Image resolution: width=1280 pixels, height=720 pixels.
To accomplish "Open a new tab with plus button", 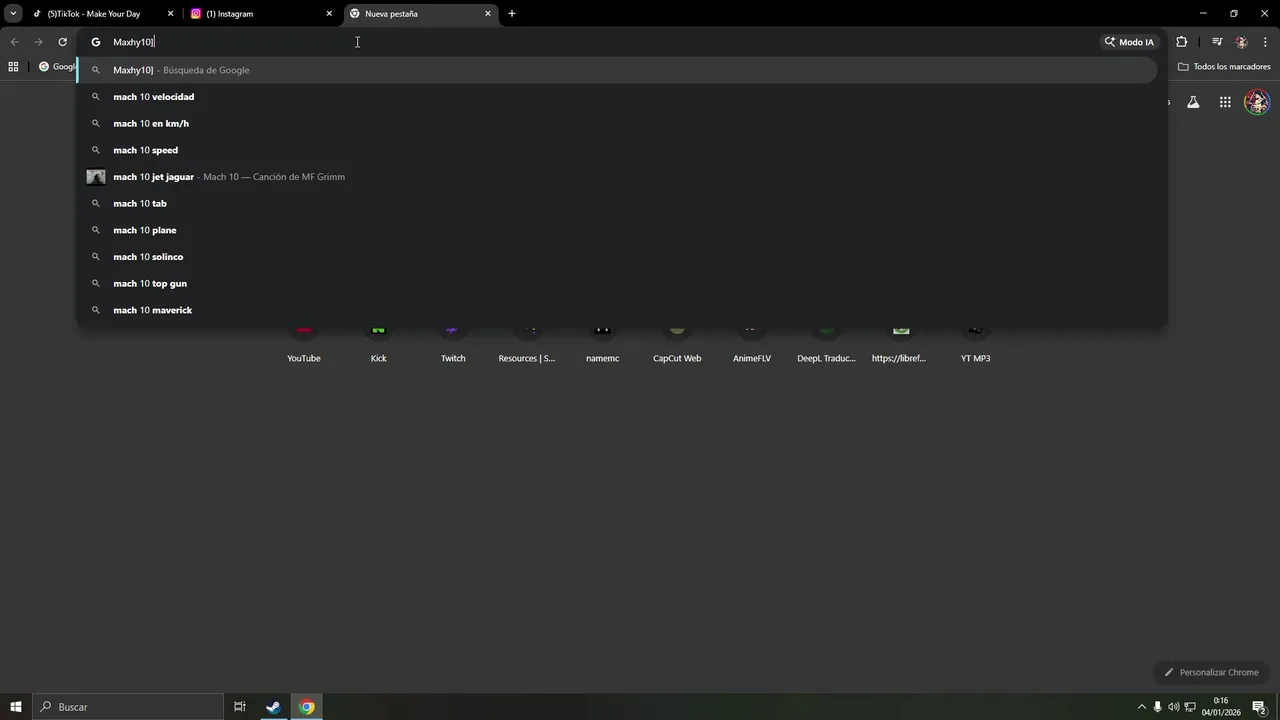I will click(512, 14).
